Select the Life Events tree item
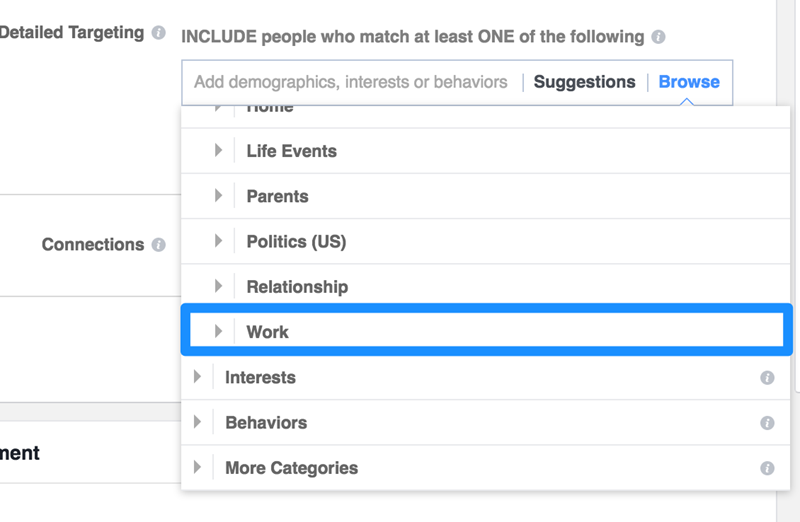 tap(291, 152)
